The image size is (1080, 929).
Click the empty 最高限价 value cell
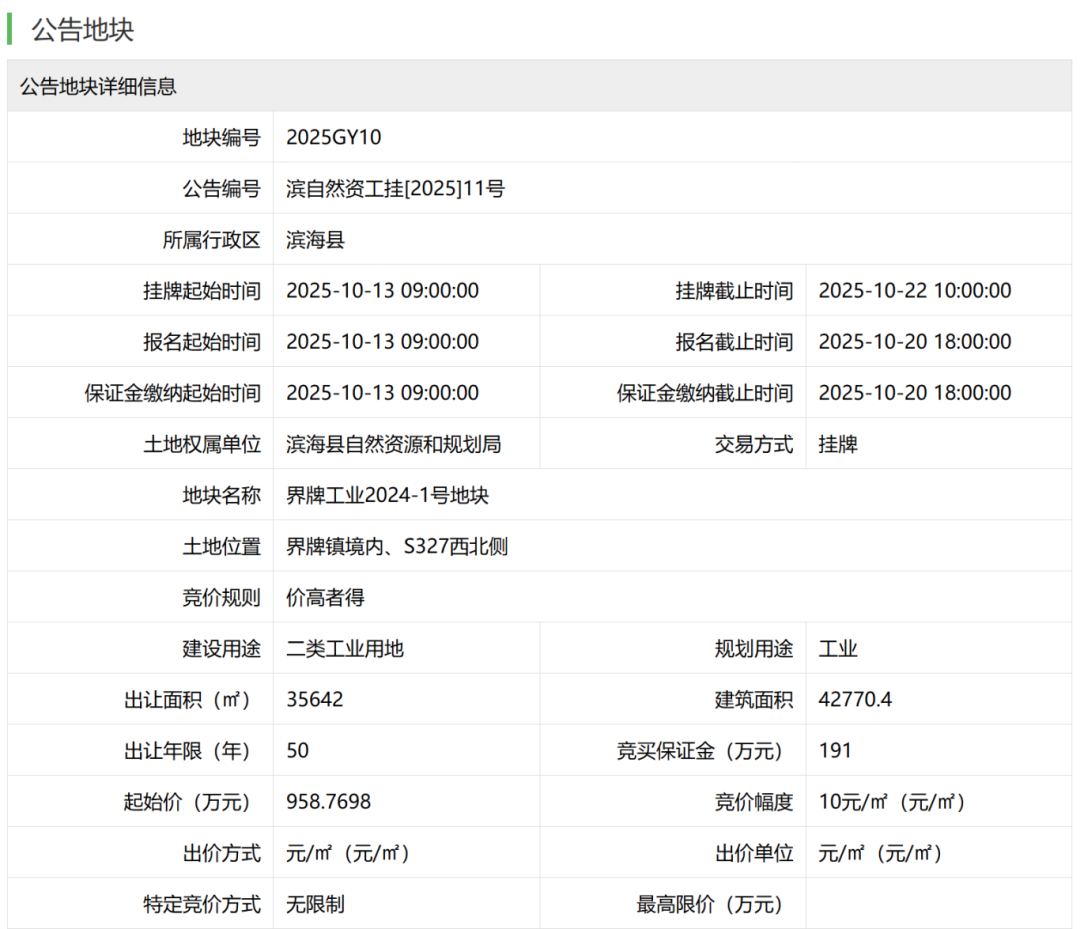click(x=940, y=904)
